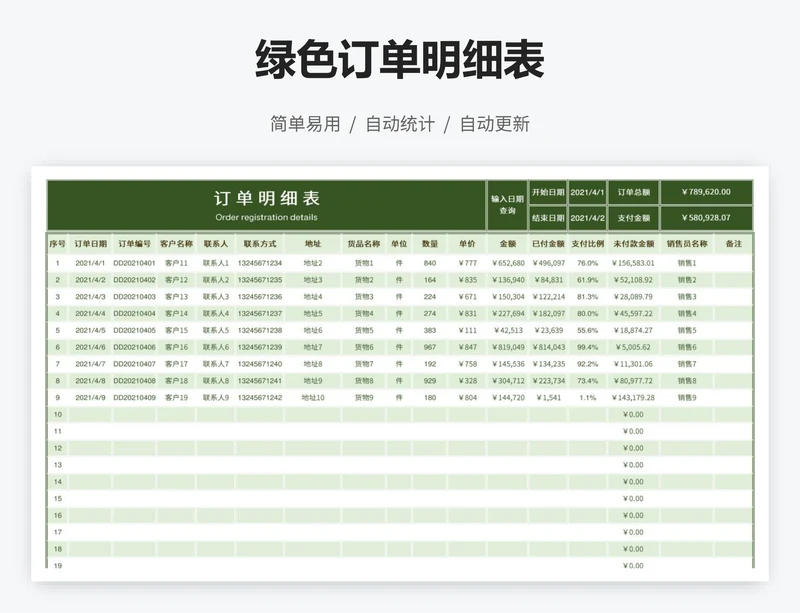Screen dimensions: 800x613
Task: Select the 支付金额 amount ¥580,928.07
Action: (x=705, y=218)
